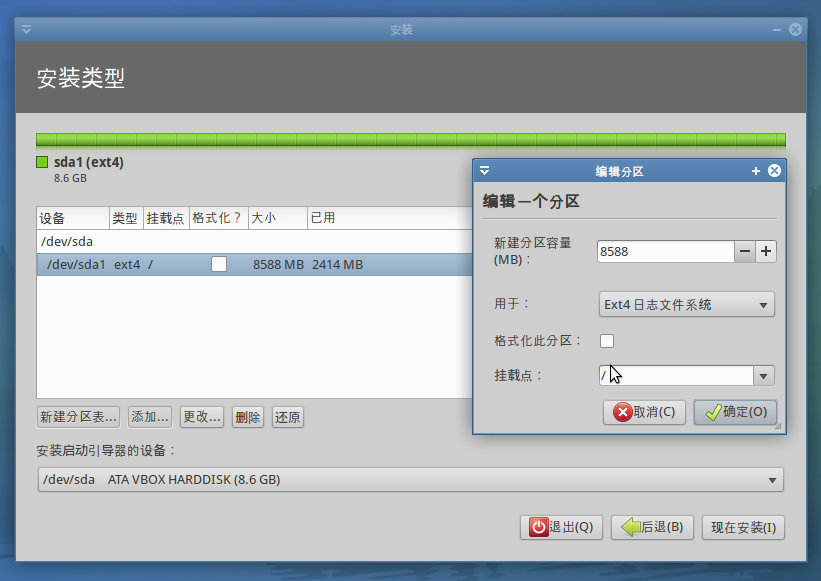Click the 设备 column header

point(73,218)
